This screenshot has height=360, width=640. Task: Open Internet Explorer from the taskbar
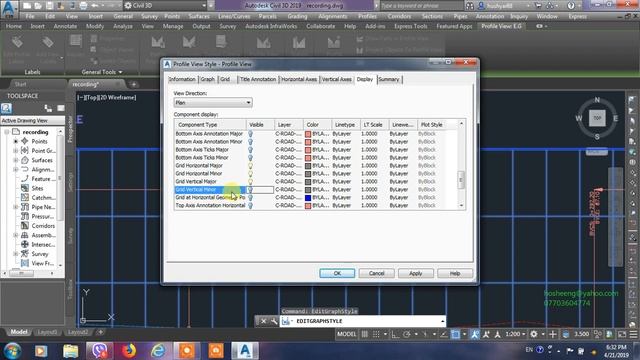[158, 351]
